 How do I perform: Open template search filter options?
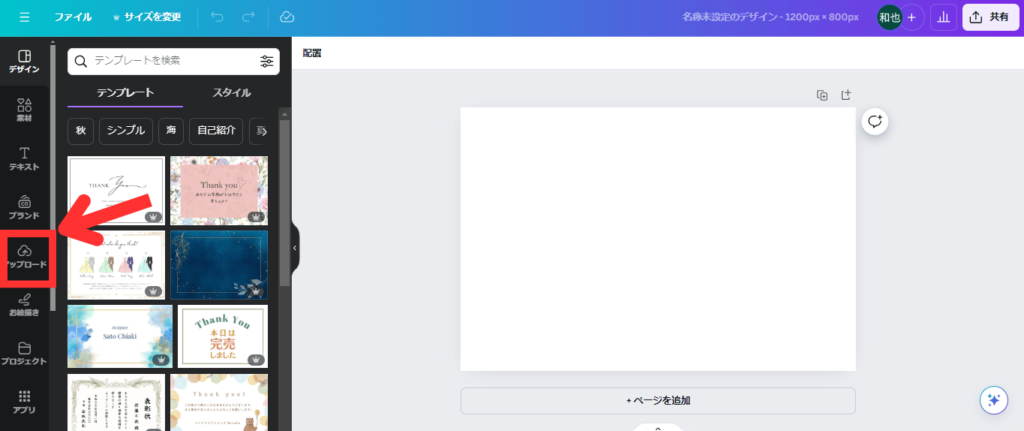pyautogui.click(x=266, y=61)
